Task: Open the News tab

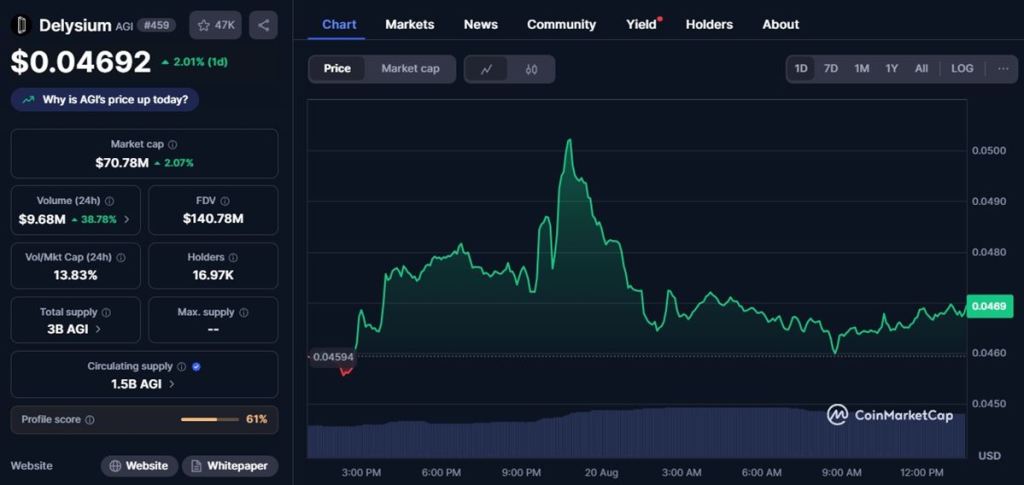Action: (x=481, y=25)
